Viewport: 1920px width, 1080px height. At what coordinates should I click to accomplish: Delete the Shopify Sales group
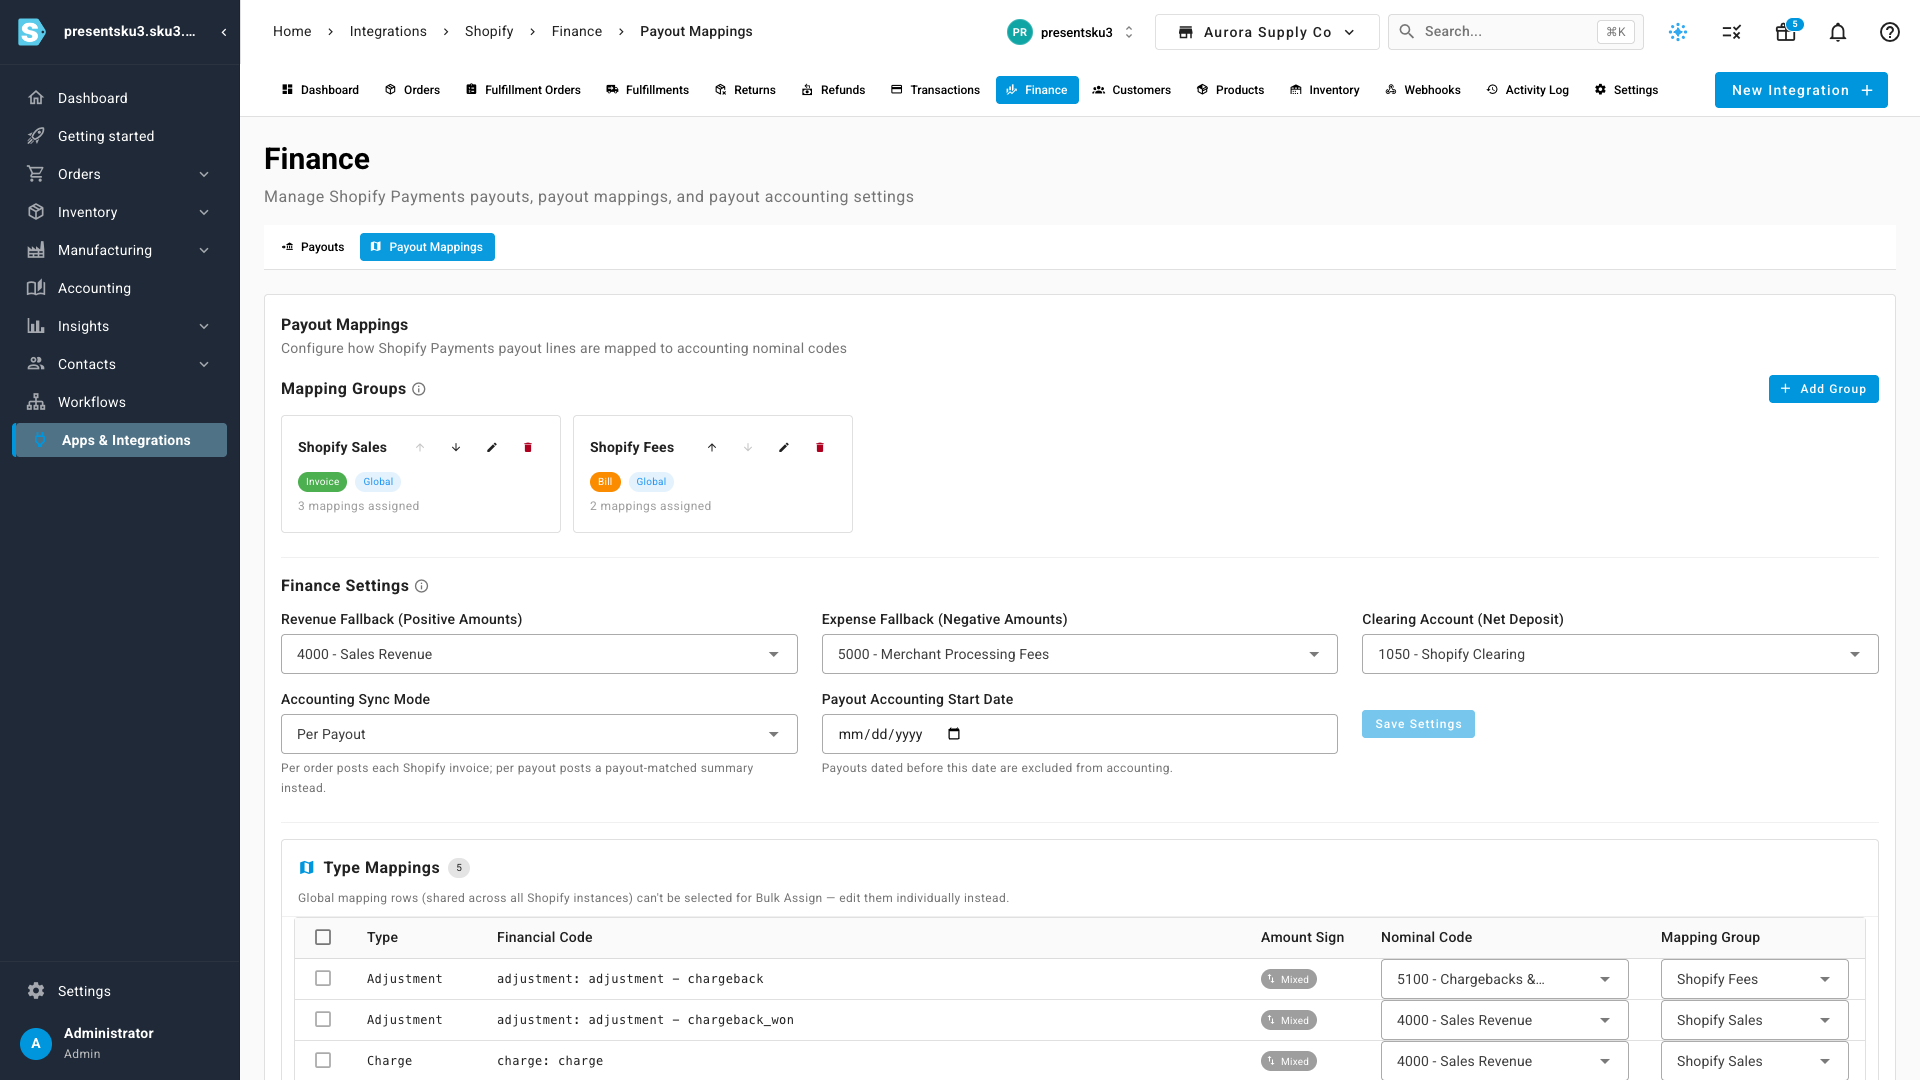[528, 447]
